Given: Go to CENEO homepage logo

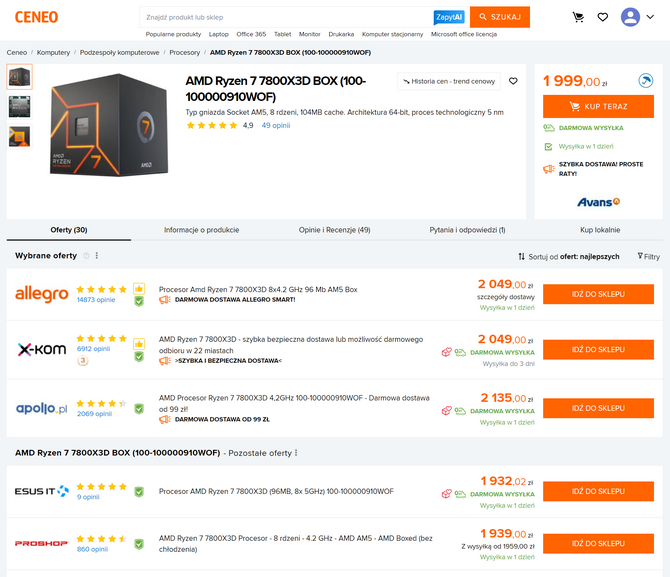Looking at the screenshot, I should click(36, 17).
